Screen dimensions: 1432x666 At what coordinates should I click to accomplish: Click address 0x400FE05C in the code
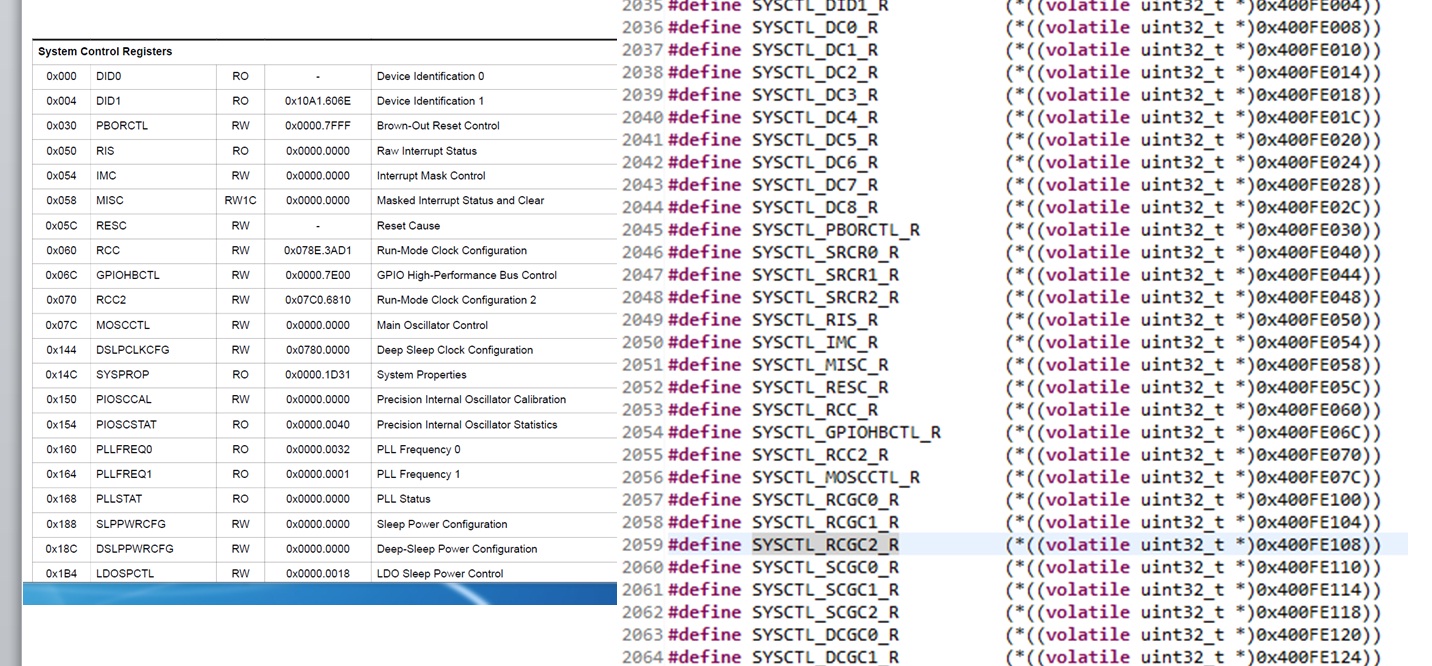tap(1309, 388)
